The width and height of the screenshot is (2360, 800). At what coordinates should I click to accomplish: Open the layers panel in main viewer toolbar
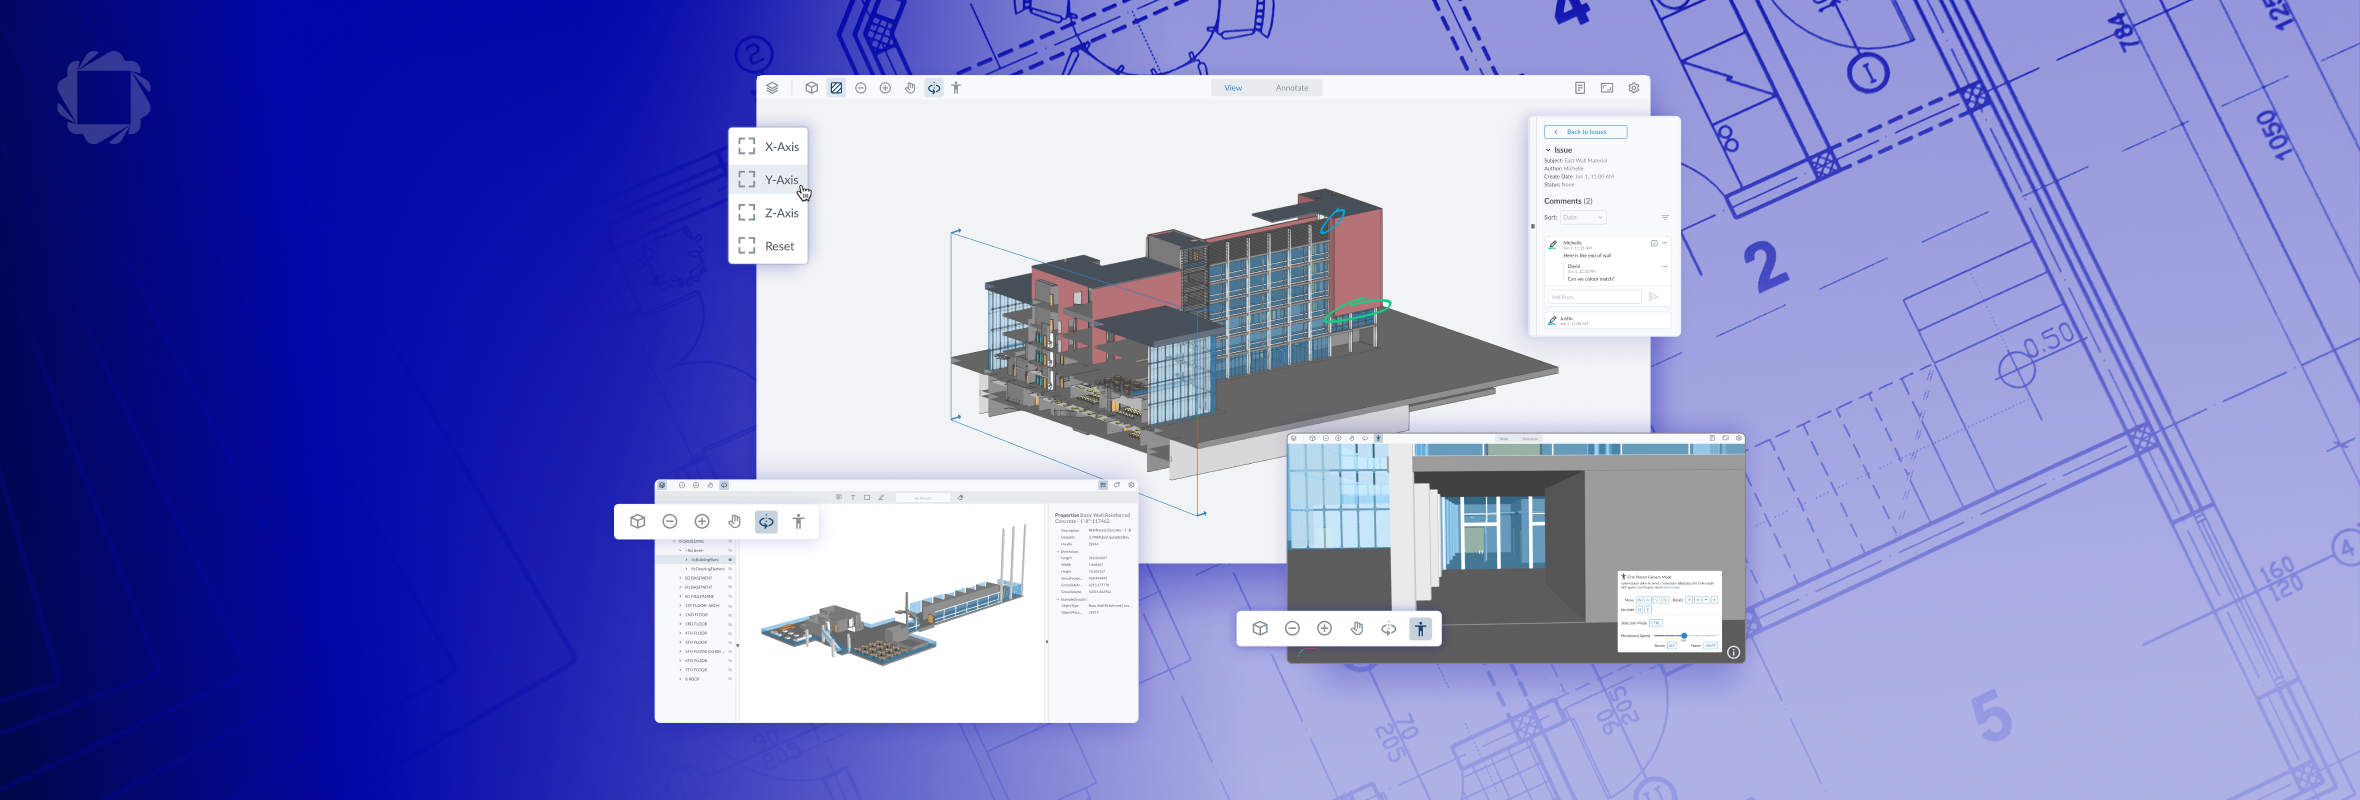[x=772, y=88]
